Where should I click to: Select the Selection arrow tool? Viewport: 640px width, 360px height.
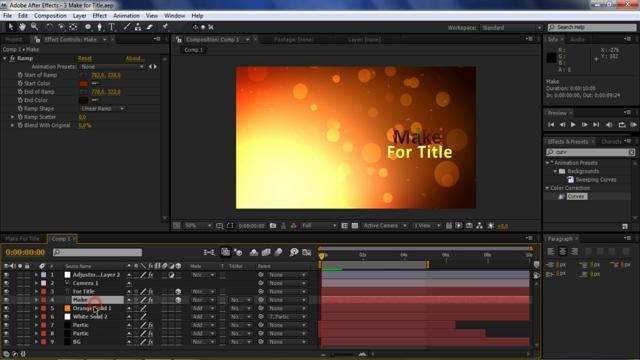(11, 27)
